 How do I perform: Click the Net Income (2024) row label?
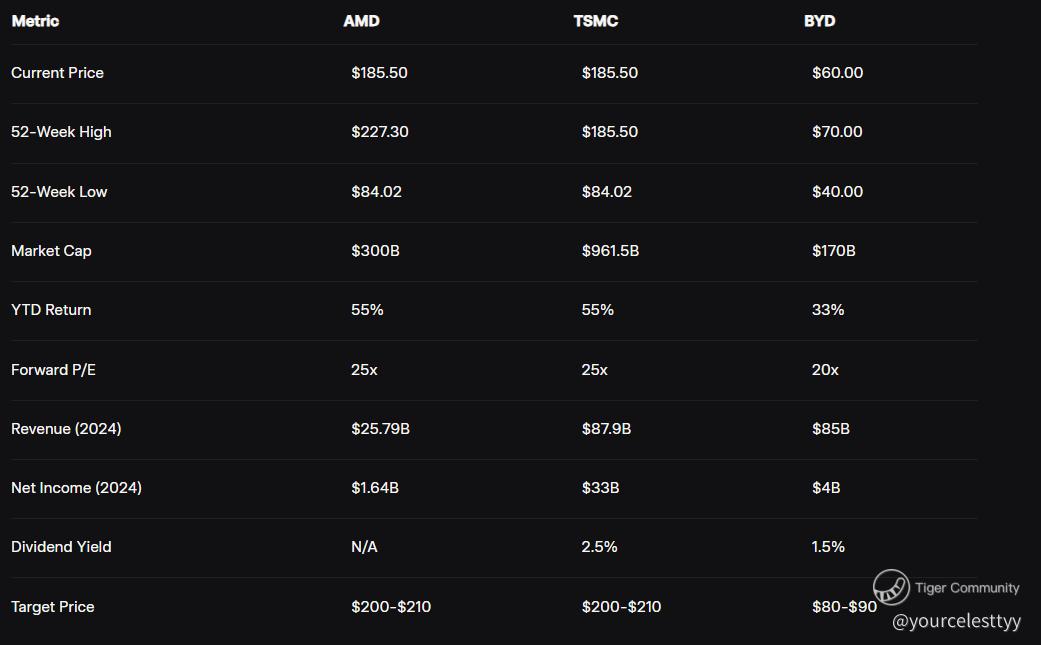76,488
